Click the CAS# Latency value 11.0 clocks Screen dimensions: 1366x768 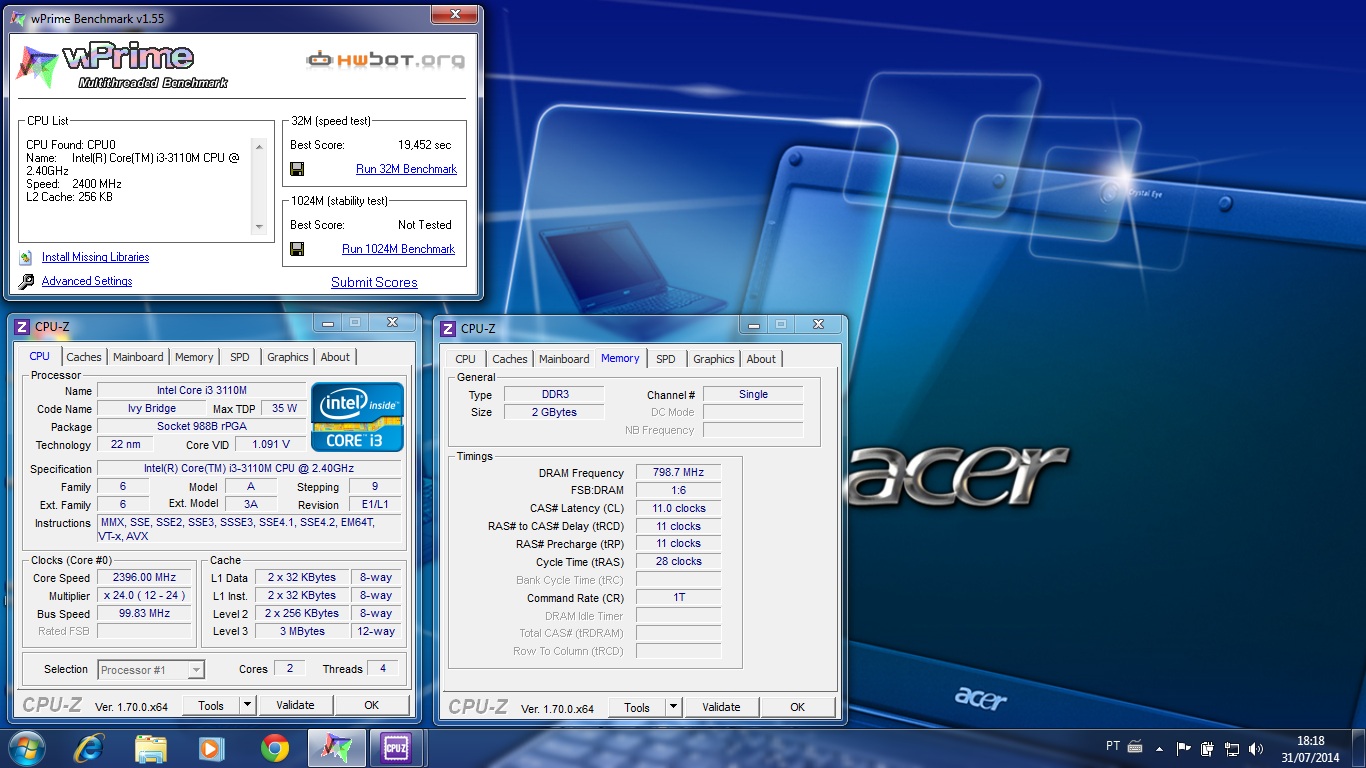pyautogui.click(x=678, y=508)
